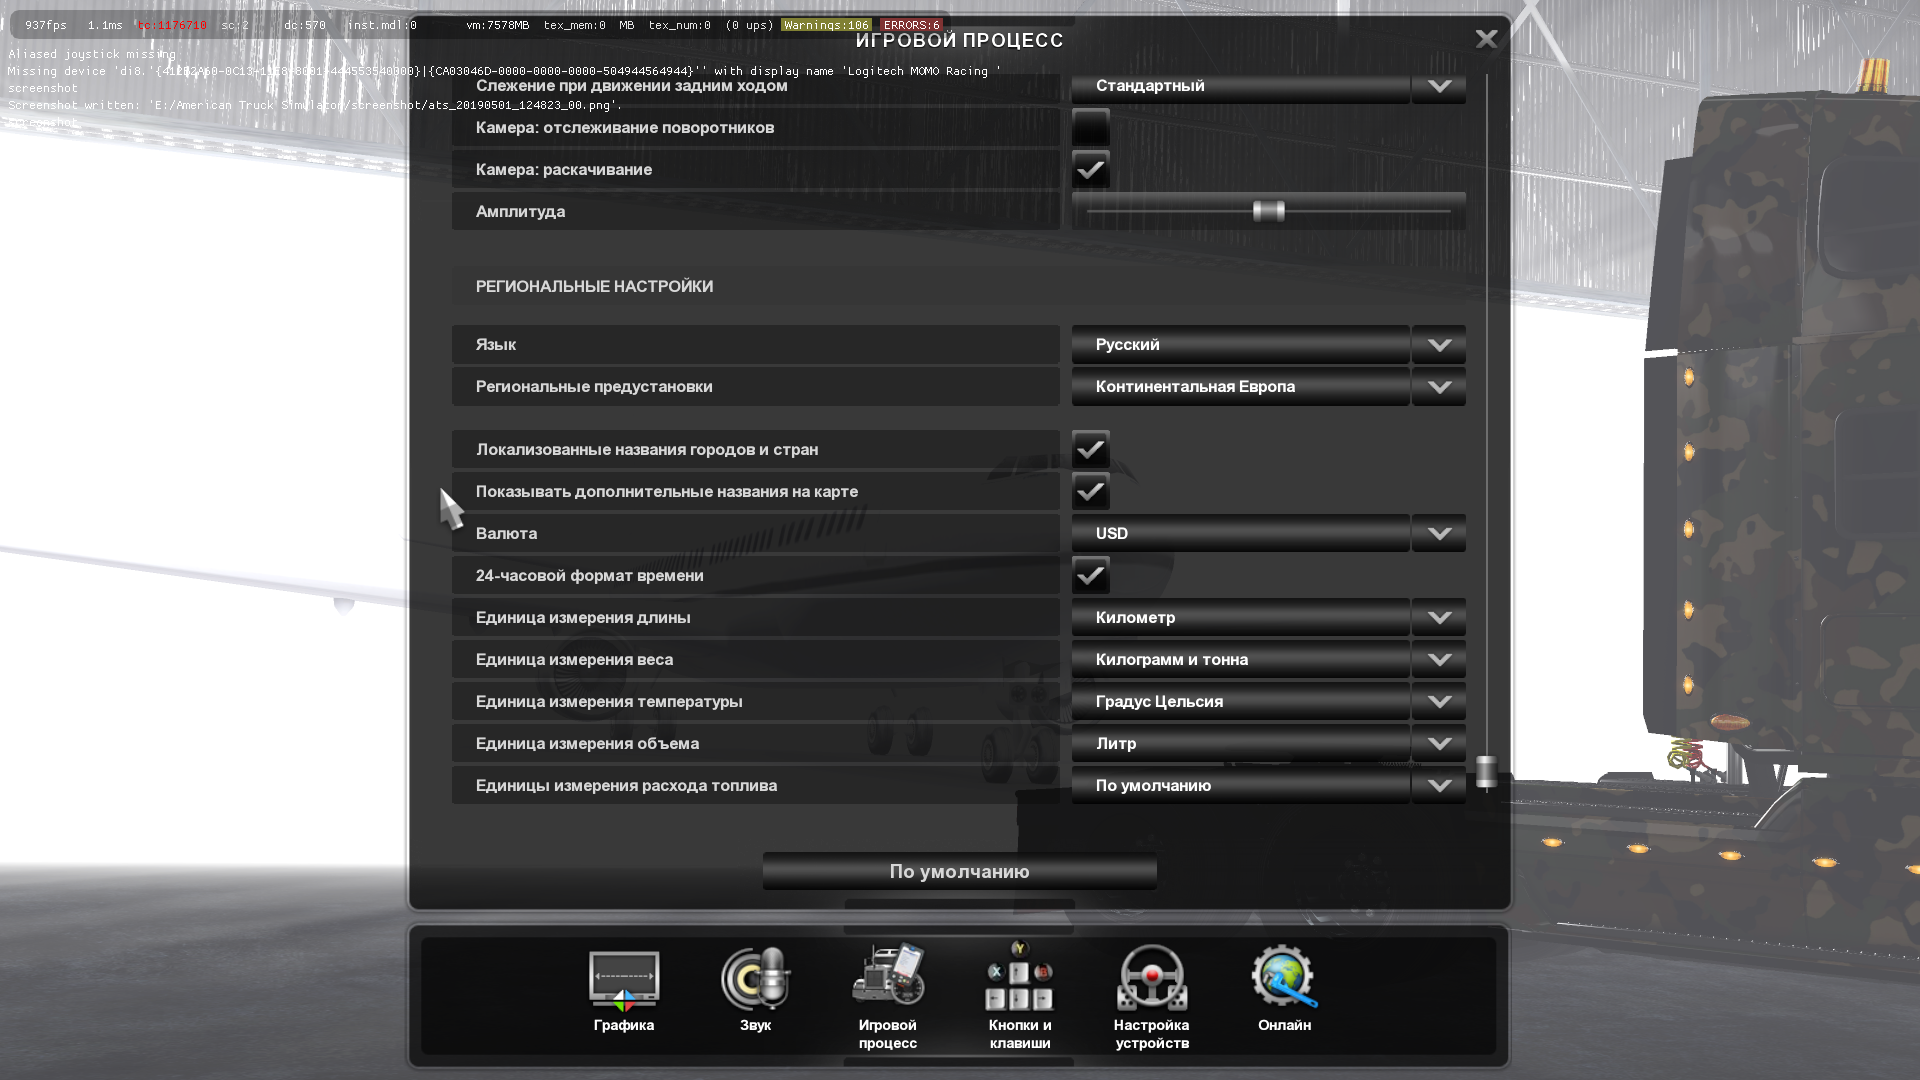Toggle 24-часовой формат времени checkbox
This screenshot has width=1920, height=1080.
tap(1090, 576)
